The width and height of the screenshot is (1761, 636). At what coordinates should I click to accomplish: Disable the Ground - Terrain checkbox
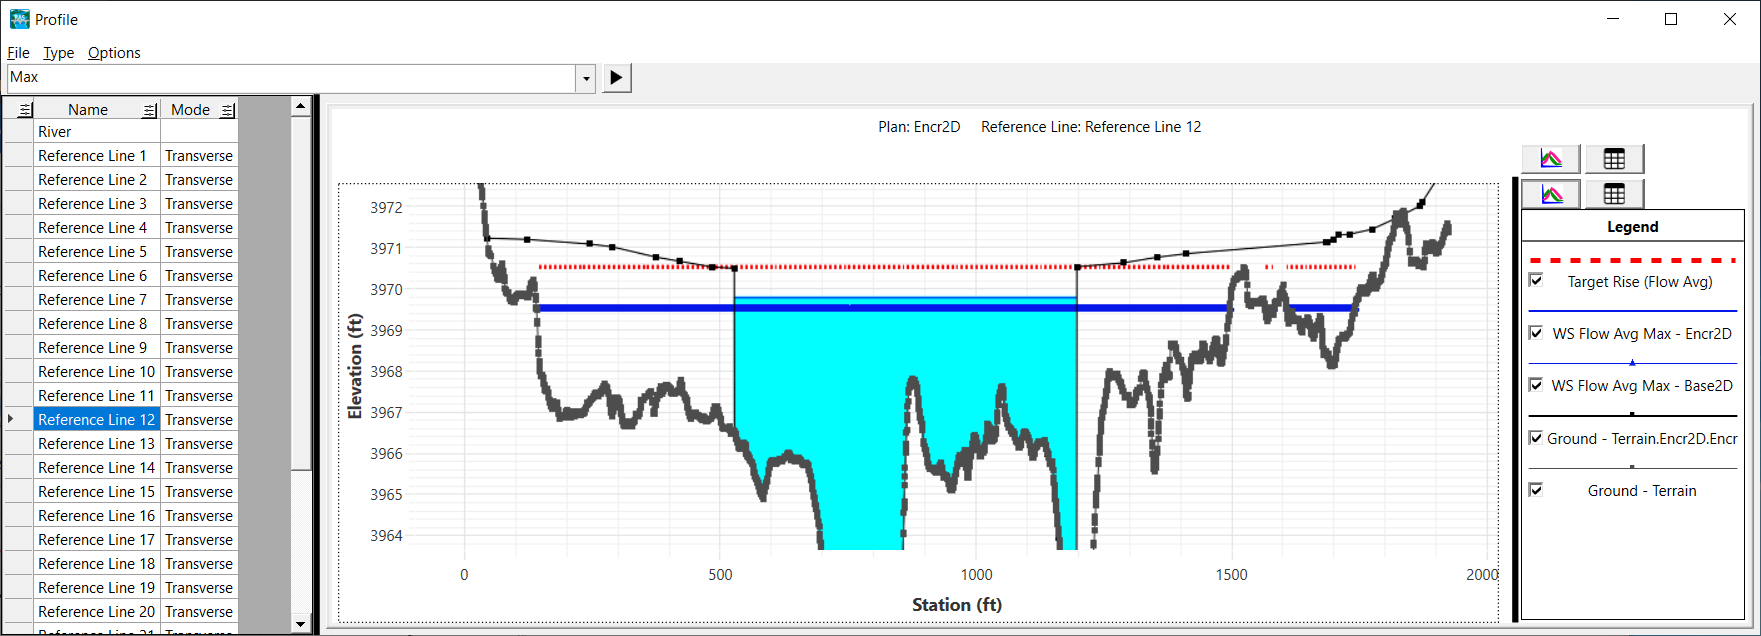point(1536,489)
